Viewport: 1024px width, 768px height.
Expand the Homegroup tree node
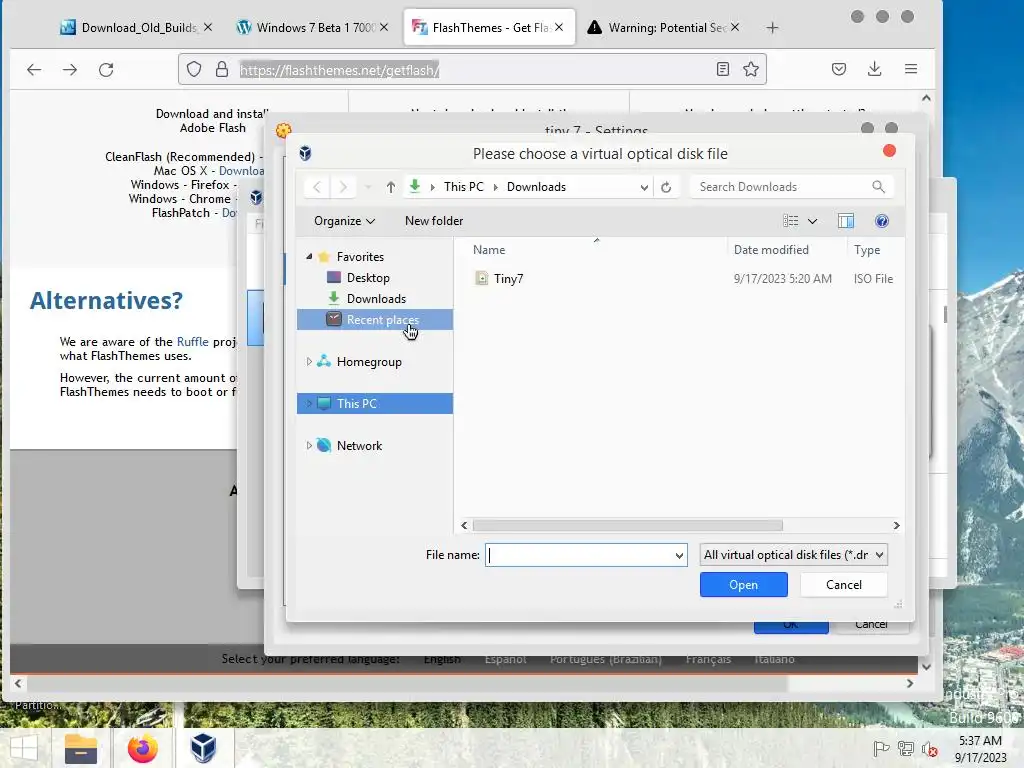309,361
